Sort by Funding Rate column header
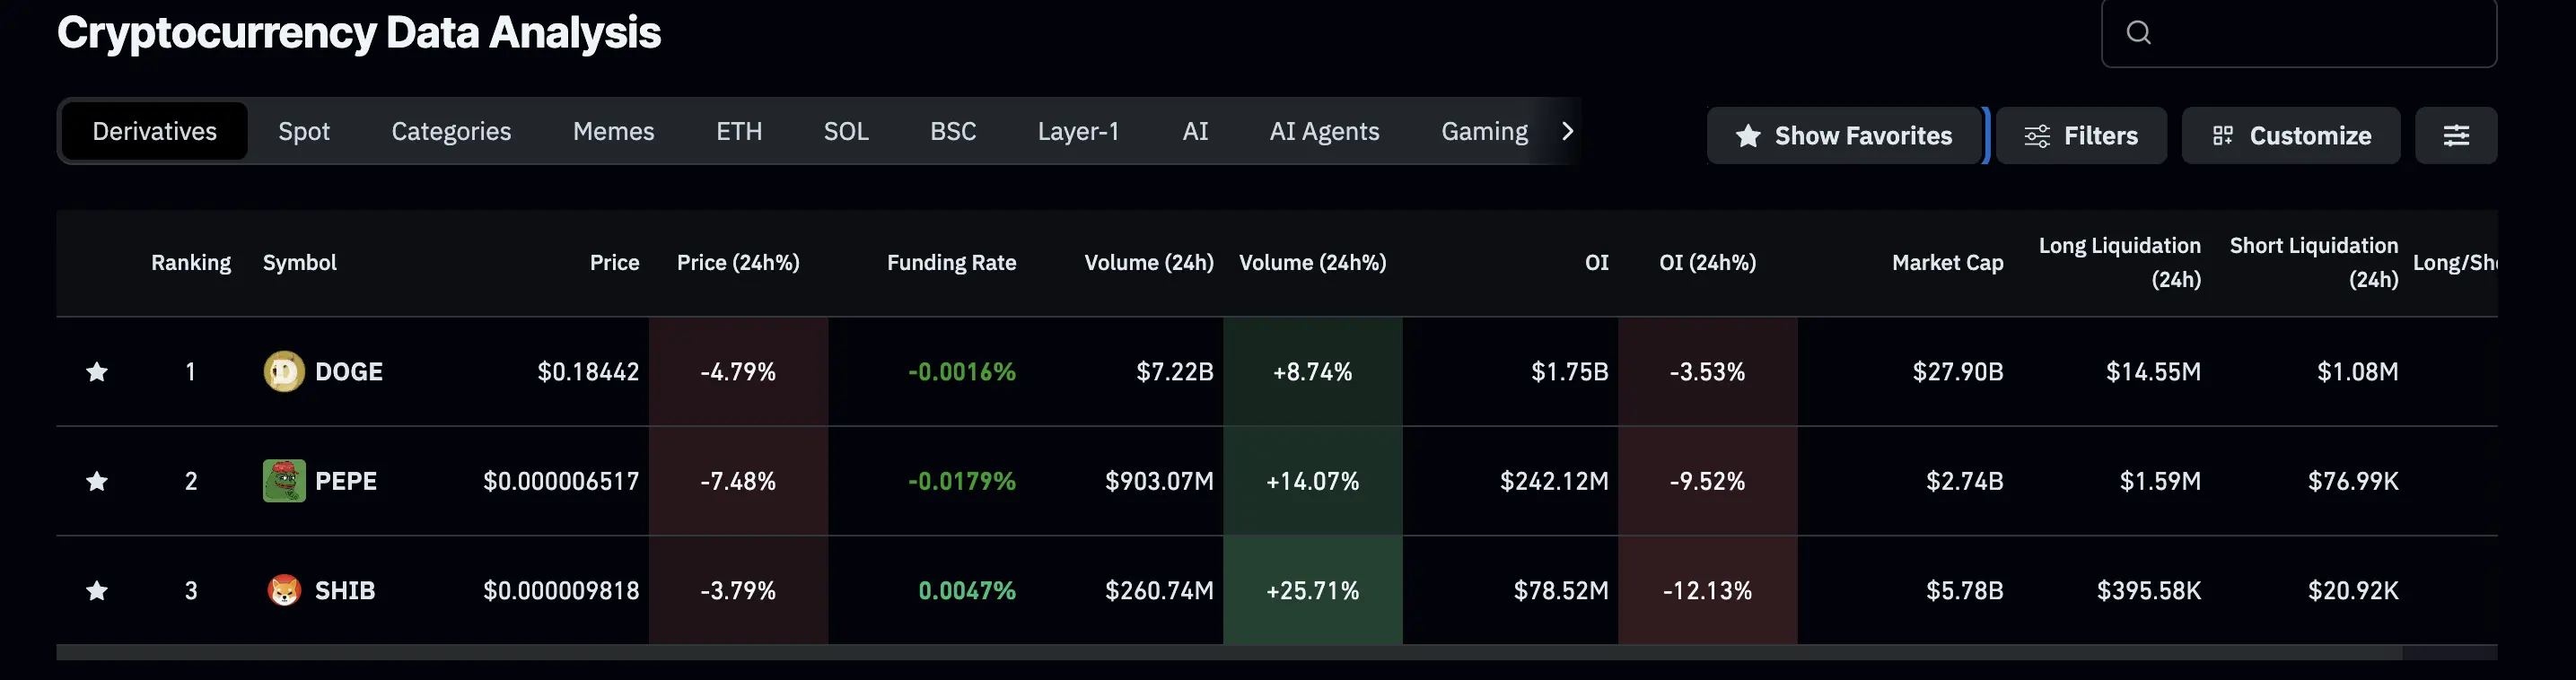Image resolution: width=2576 pixels, height=680 pixels. click(x=951, y=263)
